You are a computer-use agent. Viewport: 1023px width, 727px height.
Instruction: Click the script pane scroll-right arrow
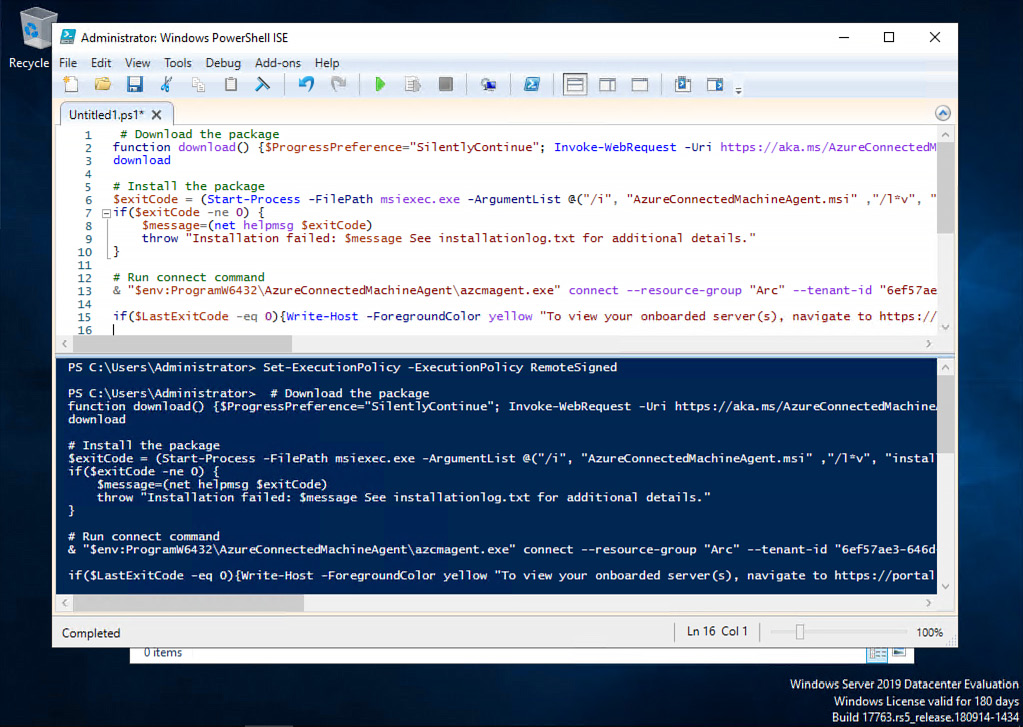pyautogui.click(x=928, y=344)
